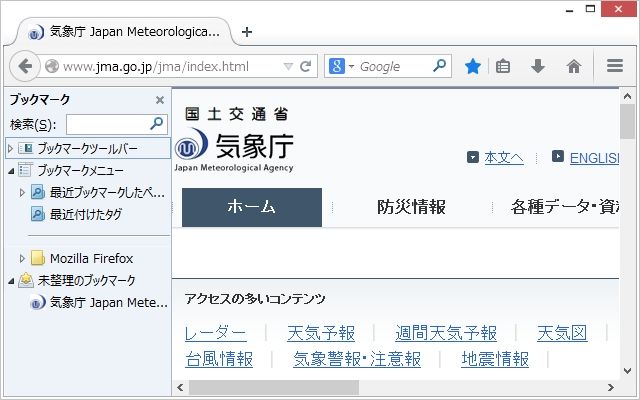Click the horizontal scrollbar right arrow
640x400 pixels.
611,387
